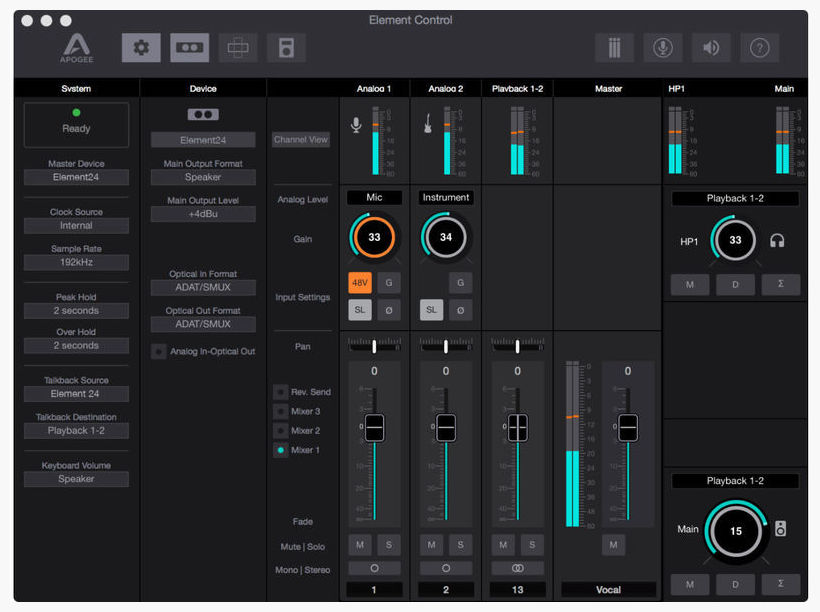Click the microphone icon on Analog 1

[356, 125]
